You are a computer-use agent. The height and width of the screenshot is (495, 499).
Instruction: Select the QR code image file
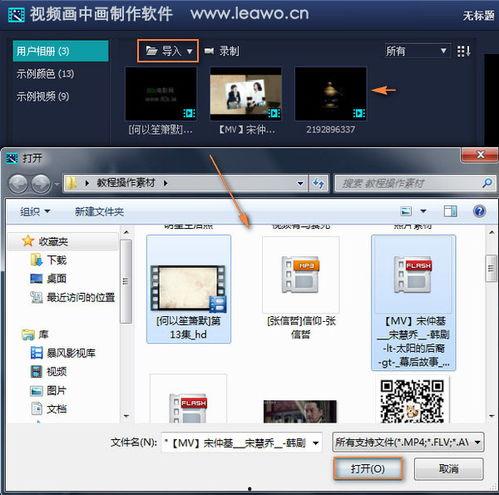(412, 400)
